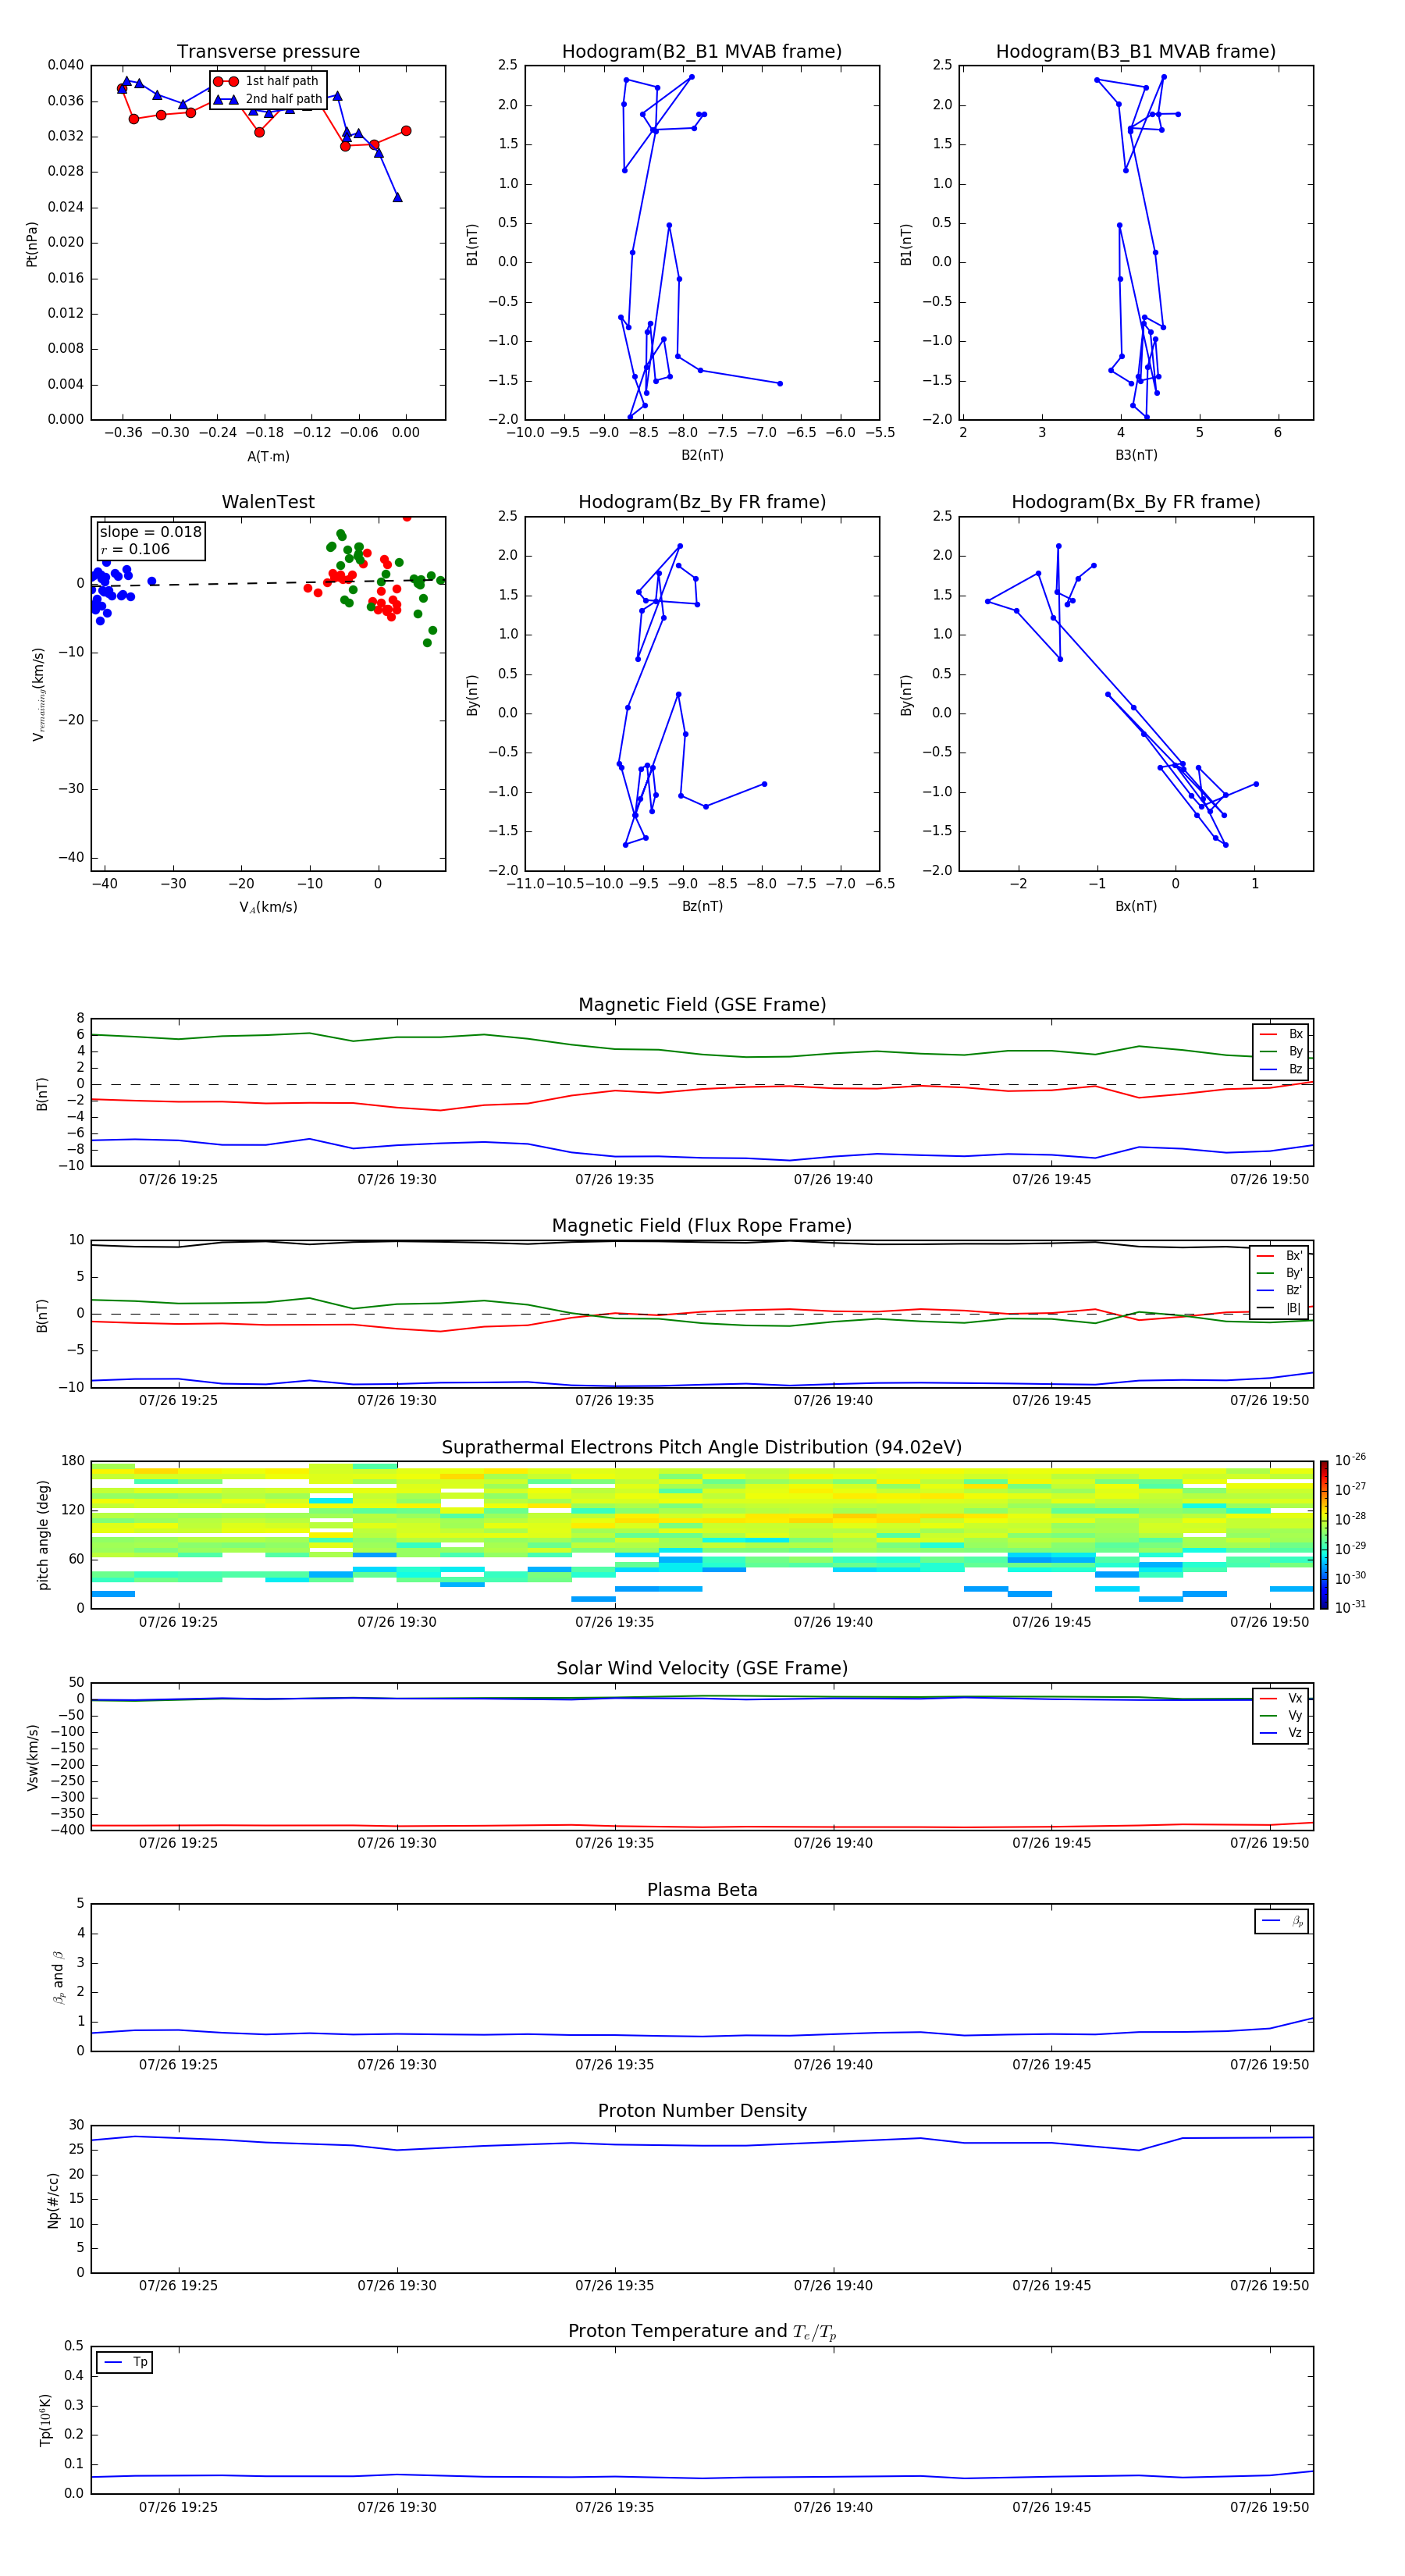Click '07/26 19:45' tick under Plasma Beta plot

pyautogui.click(x=1051, y=2064)
